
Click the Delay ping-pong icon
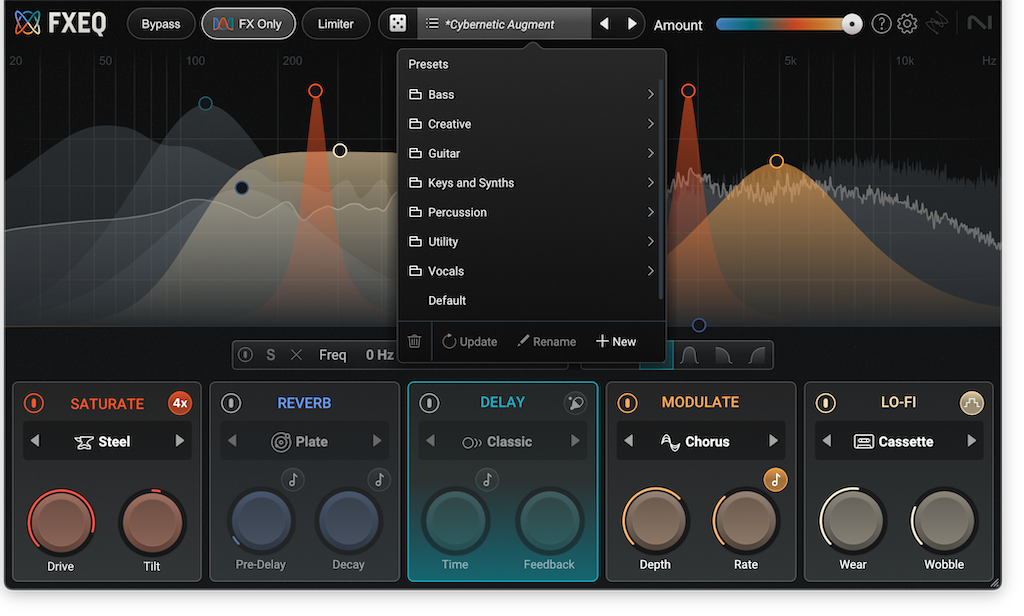pos(575,402)
